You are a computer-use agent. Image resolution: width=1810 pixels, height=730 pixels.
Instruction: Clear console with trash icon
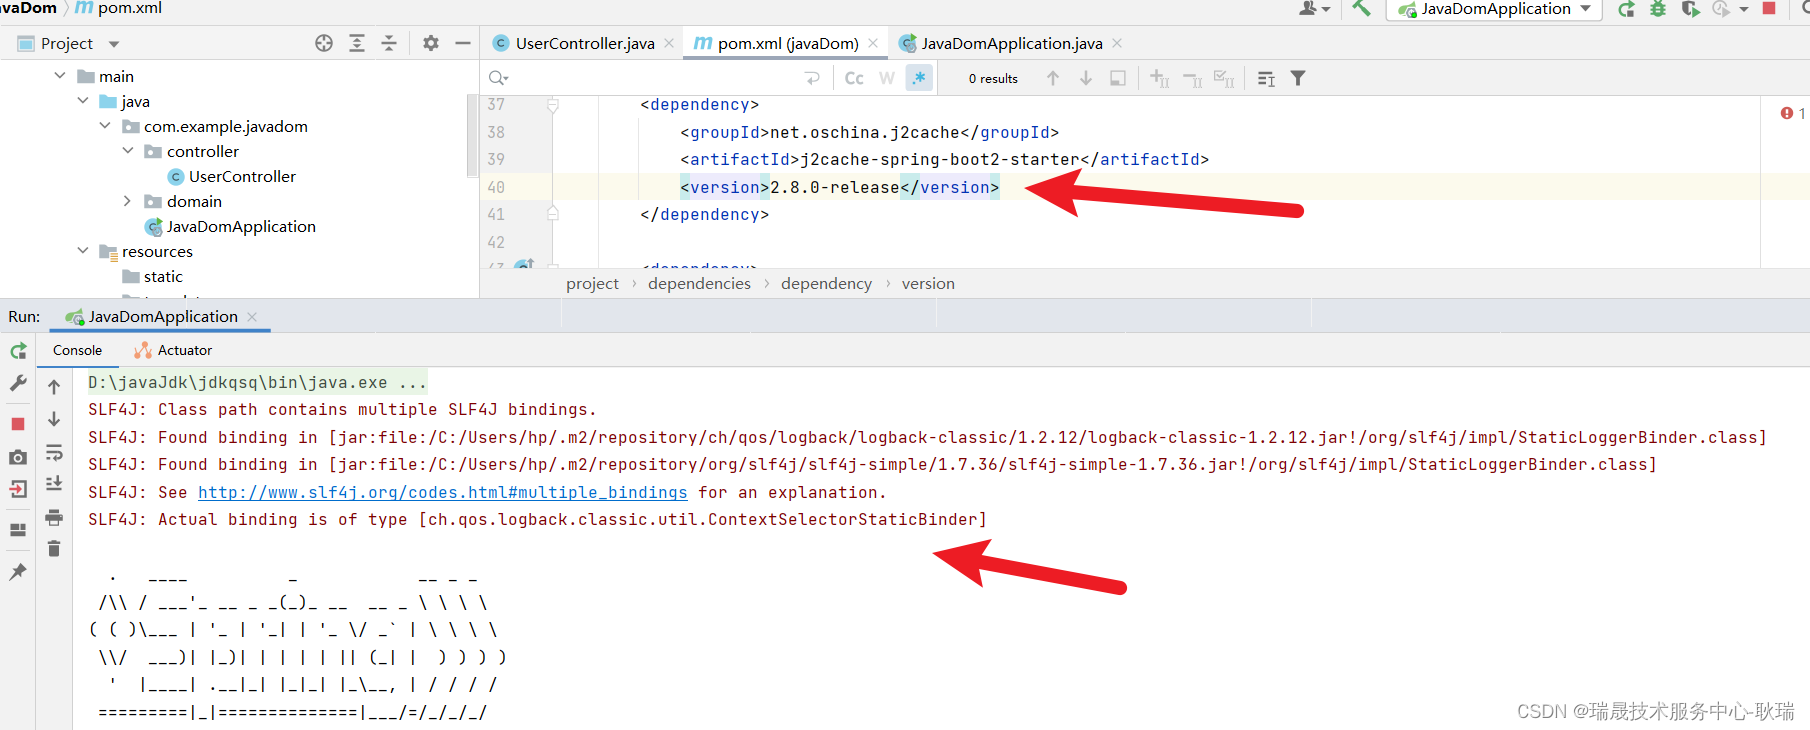click(54, 548)
